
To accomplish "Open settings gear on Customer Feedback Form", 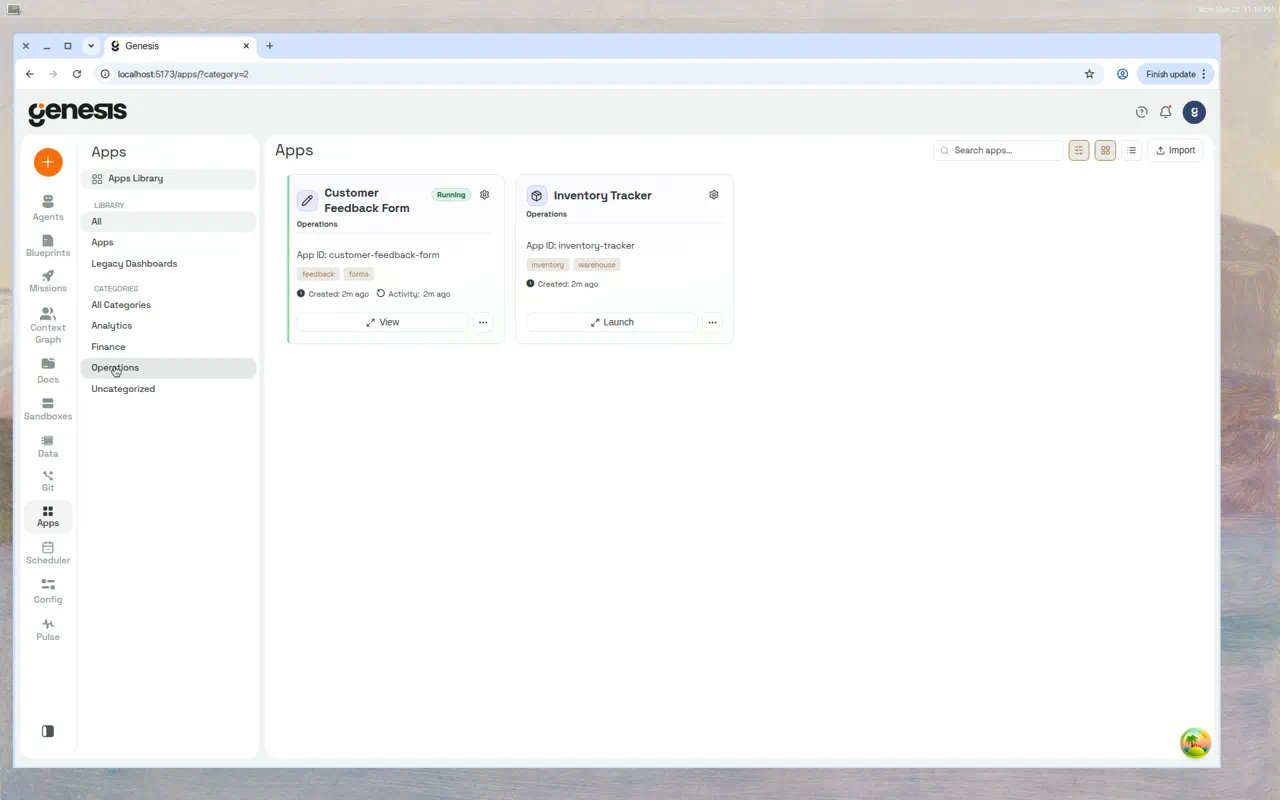I will (485, 195).
